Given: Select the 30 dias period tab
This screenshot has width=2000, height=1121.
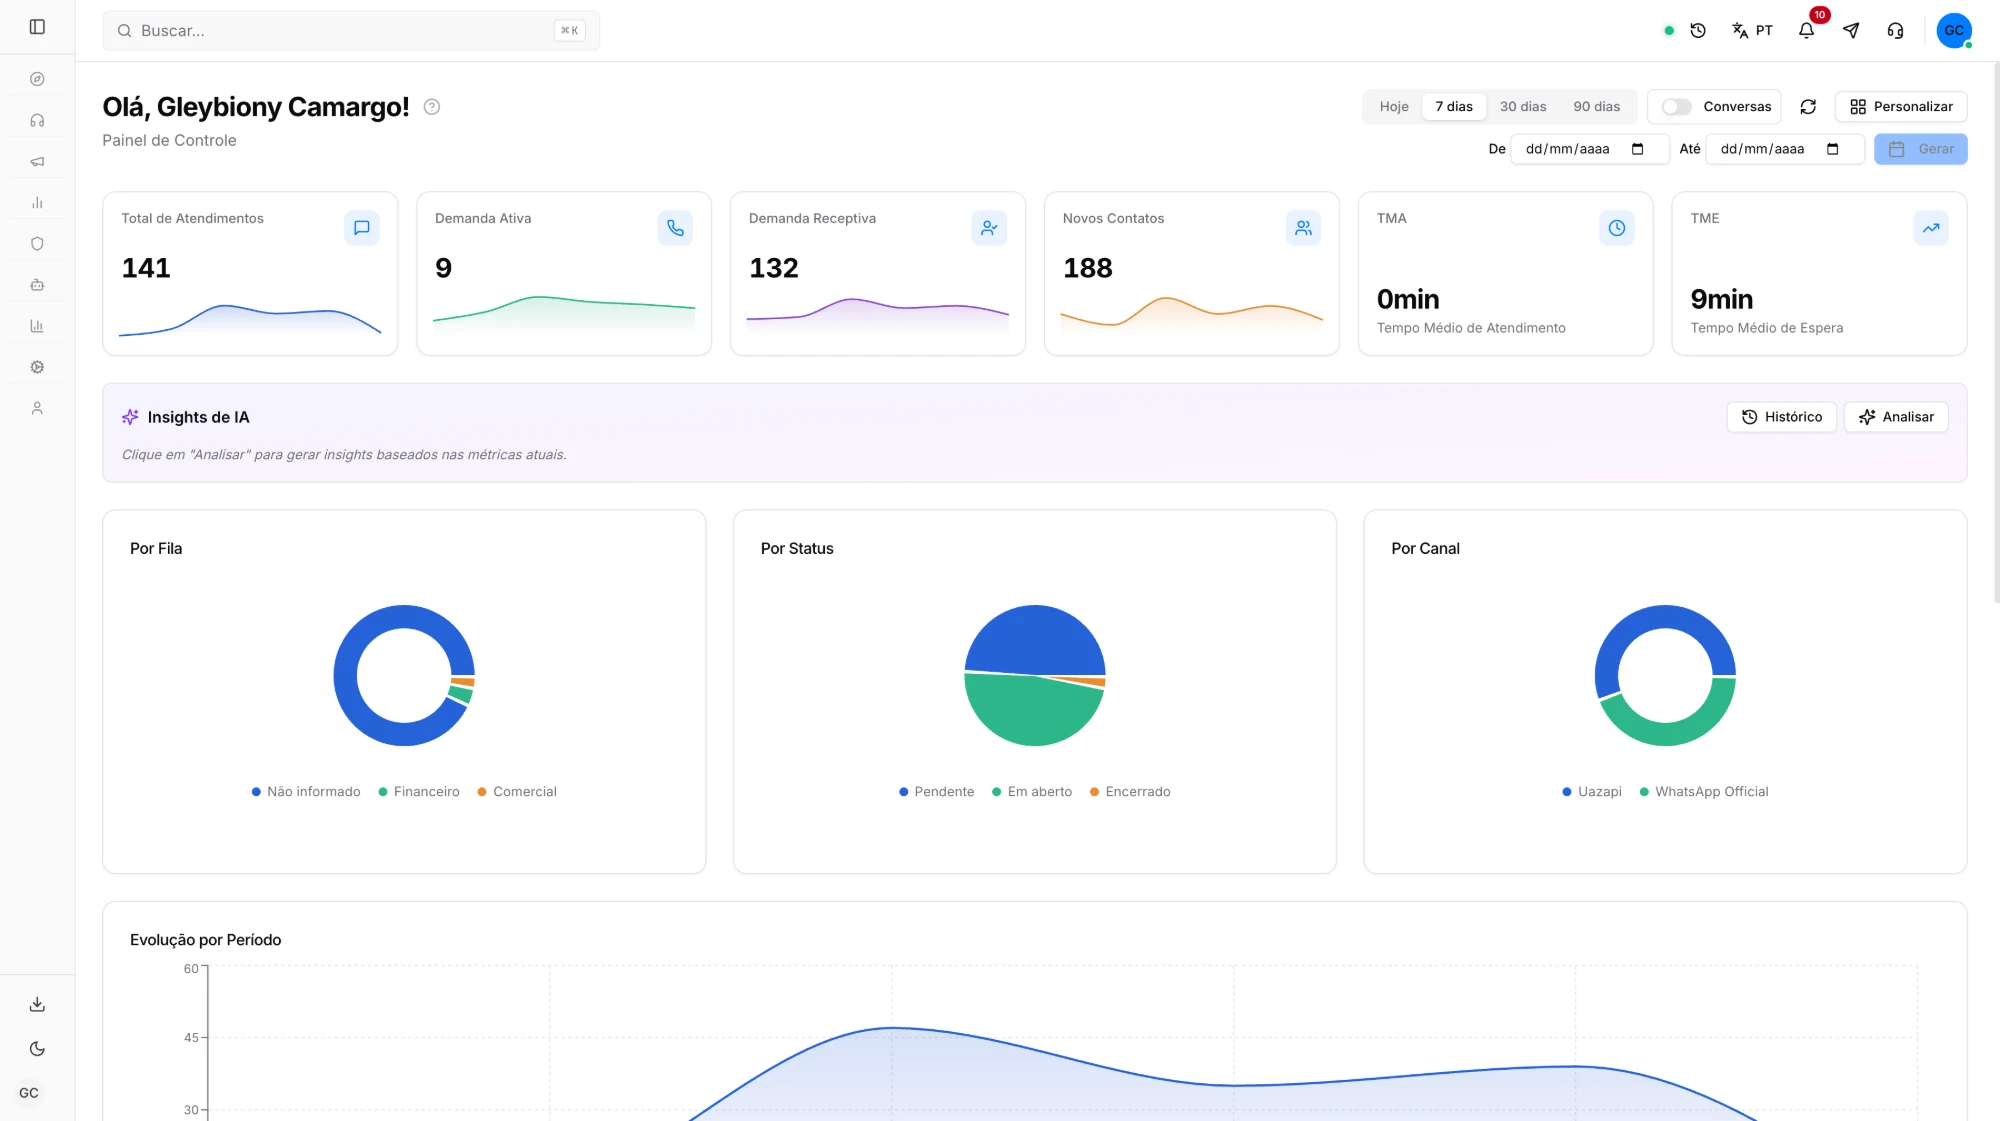Looking at the screenshot, I should (1523, 107).
